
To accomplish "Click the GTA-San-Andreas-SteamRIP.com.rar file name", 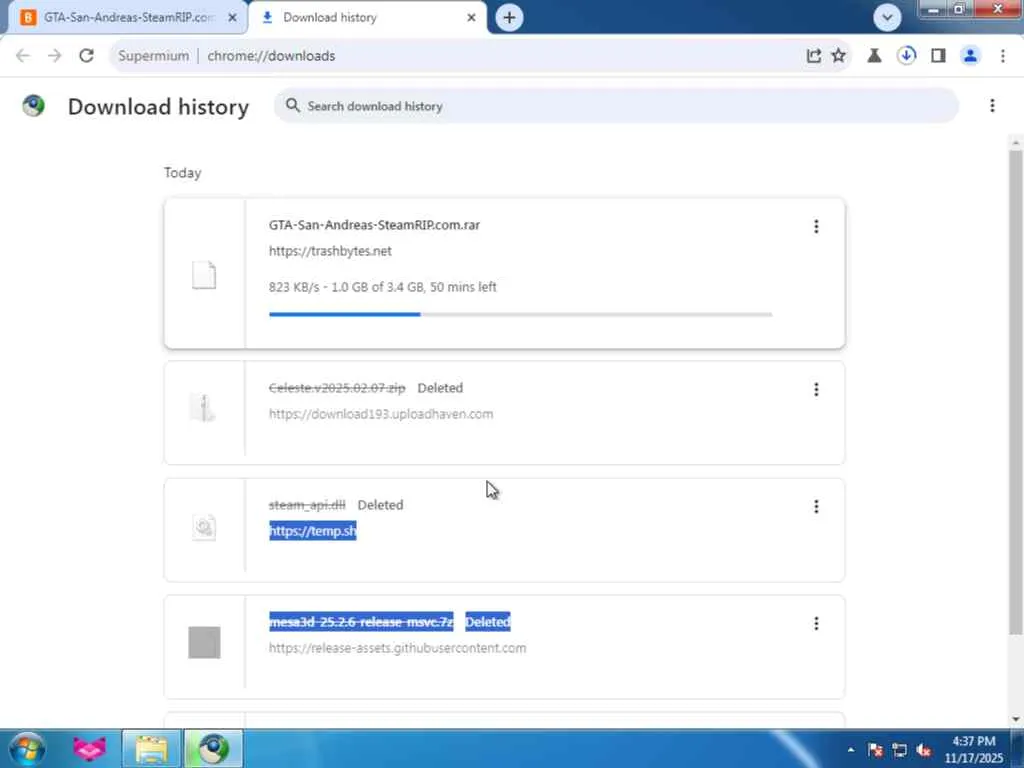I will [374, 225].
